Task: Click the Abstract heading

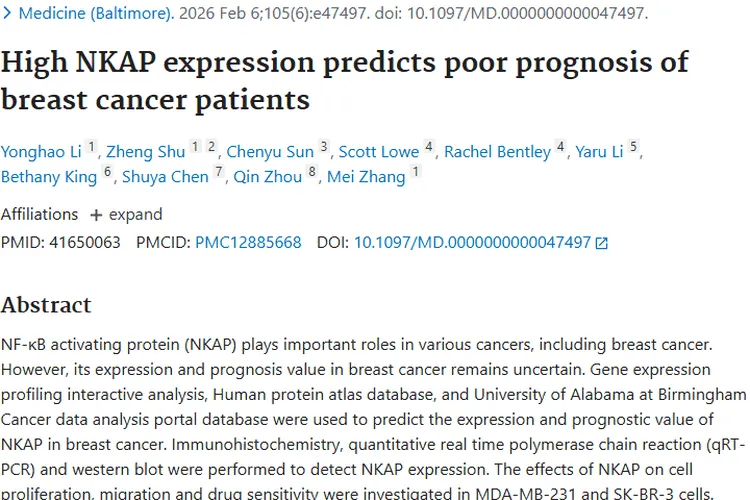Action: point(46,305)
